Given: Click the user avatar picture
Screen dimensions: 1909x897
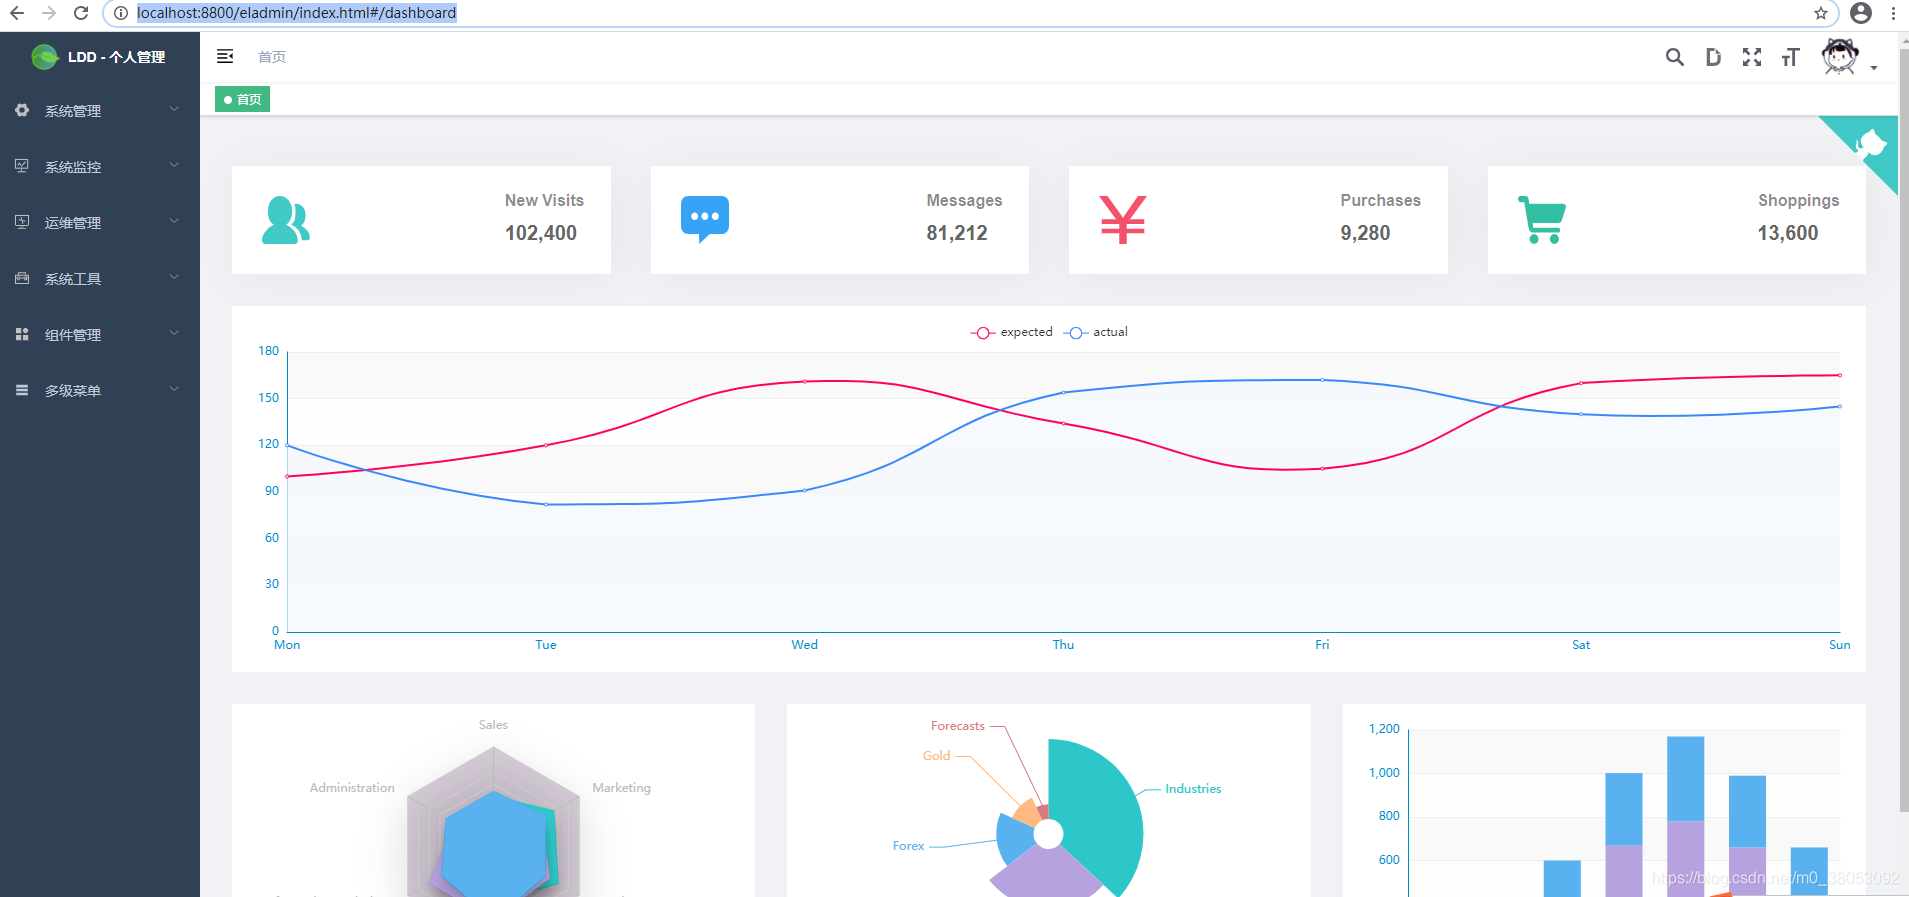Looking at the screenshot, I should coord(1840,56).
